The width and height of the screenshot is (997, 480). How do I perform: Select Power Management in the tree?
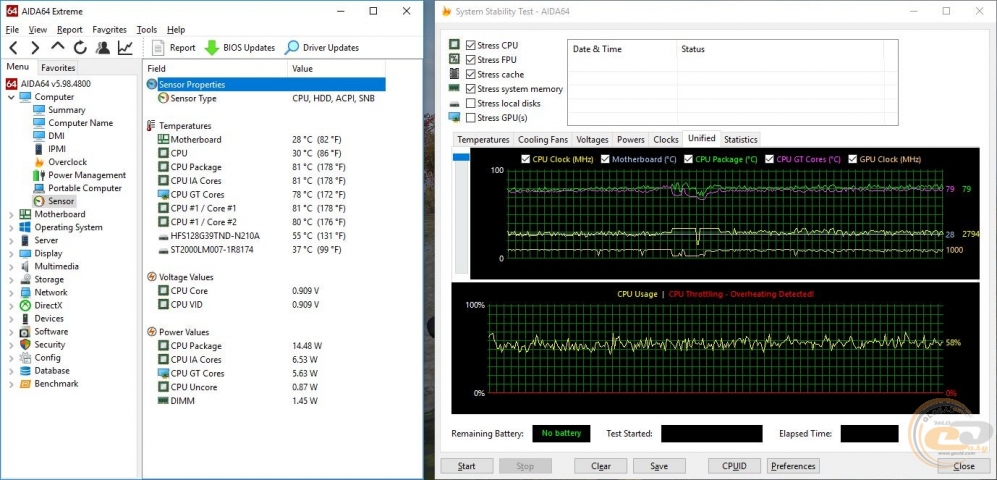(87, 175)
